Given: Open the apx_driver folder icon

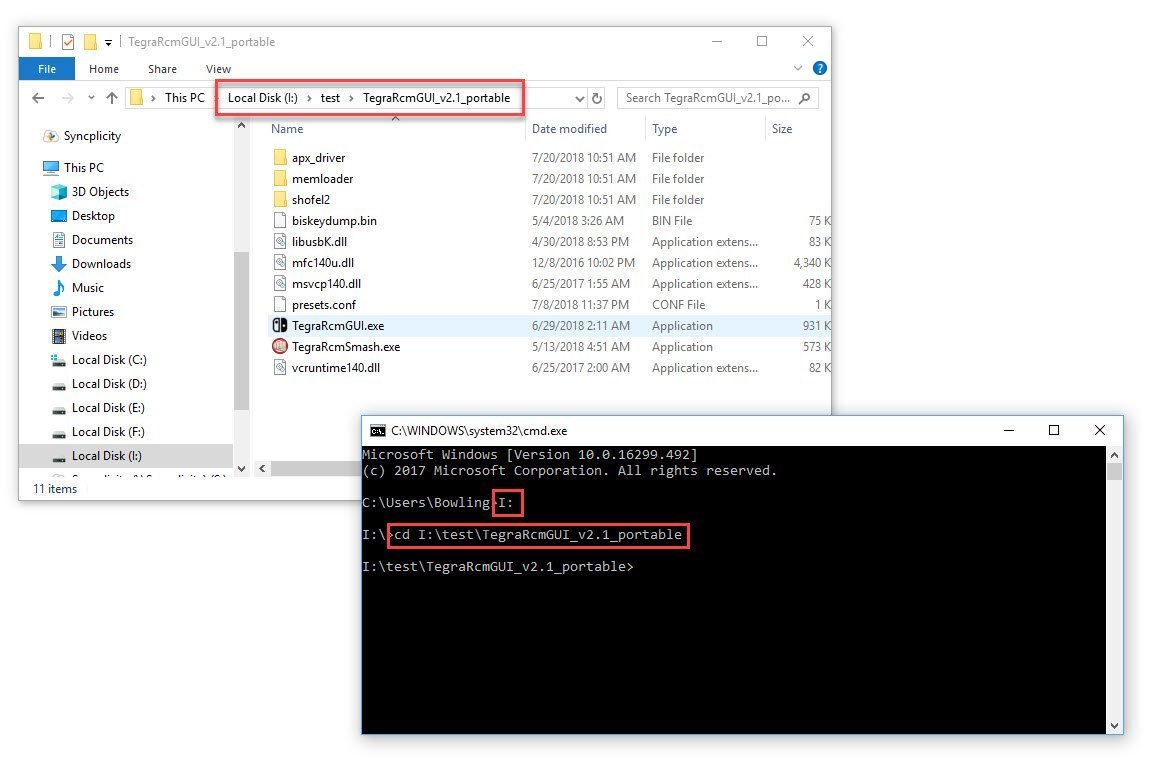Looking at the screenshot, I should pyautogui.click(x=280, y=158).
